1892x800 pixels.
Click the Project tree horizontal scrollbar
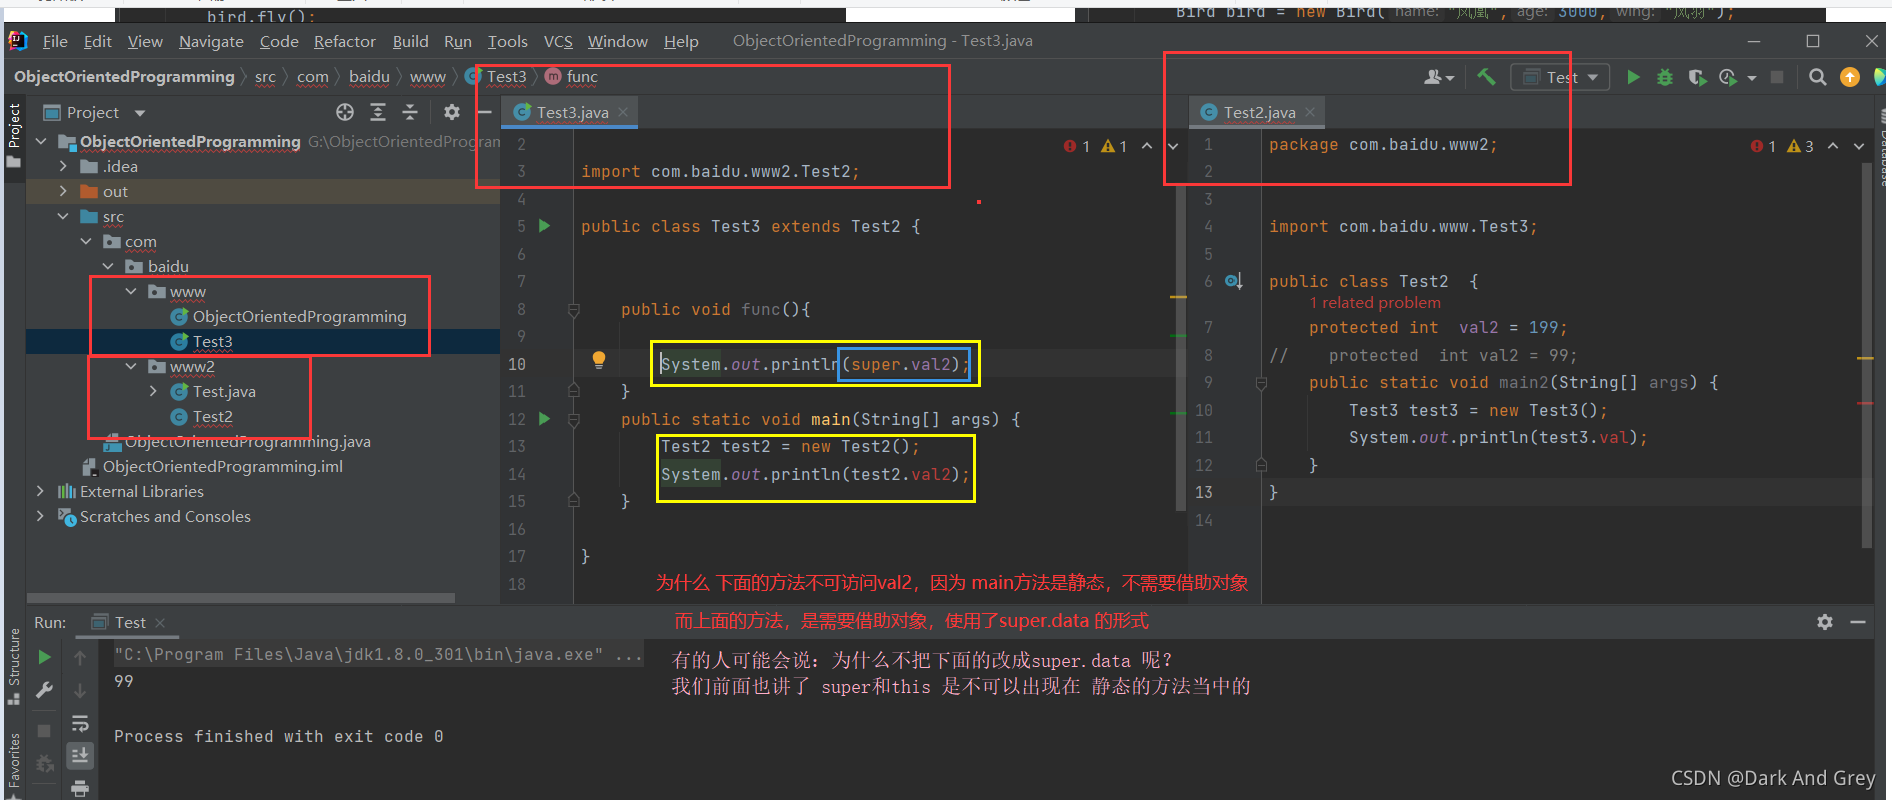(x=242, y=598)
